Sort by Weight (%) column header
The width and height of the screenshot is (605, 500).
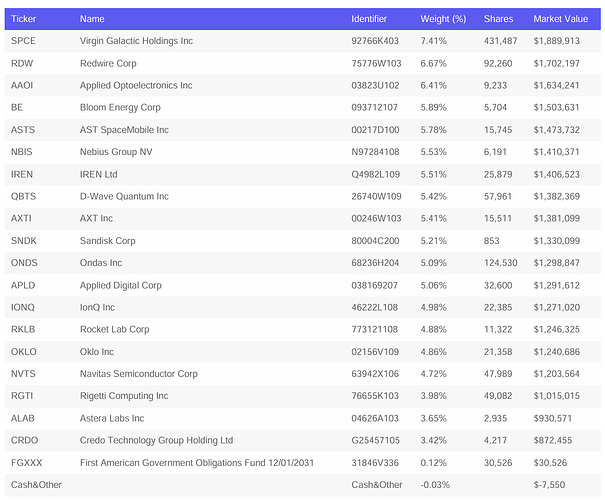[443, 19]
